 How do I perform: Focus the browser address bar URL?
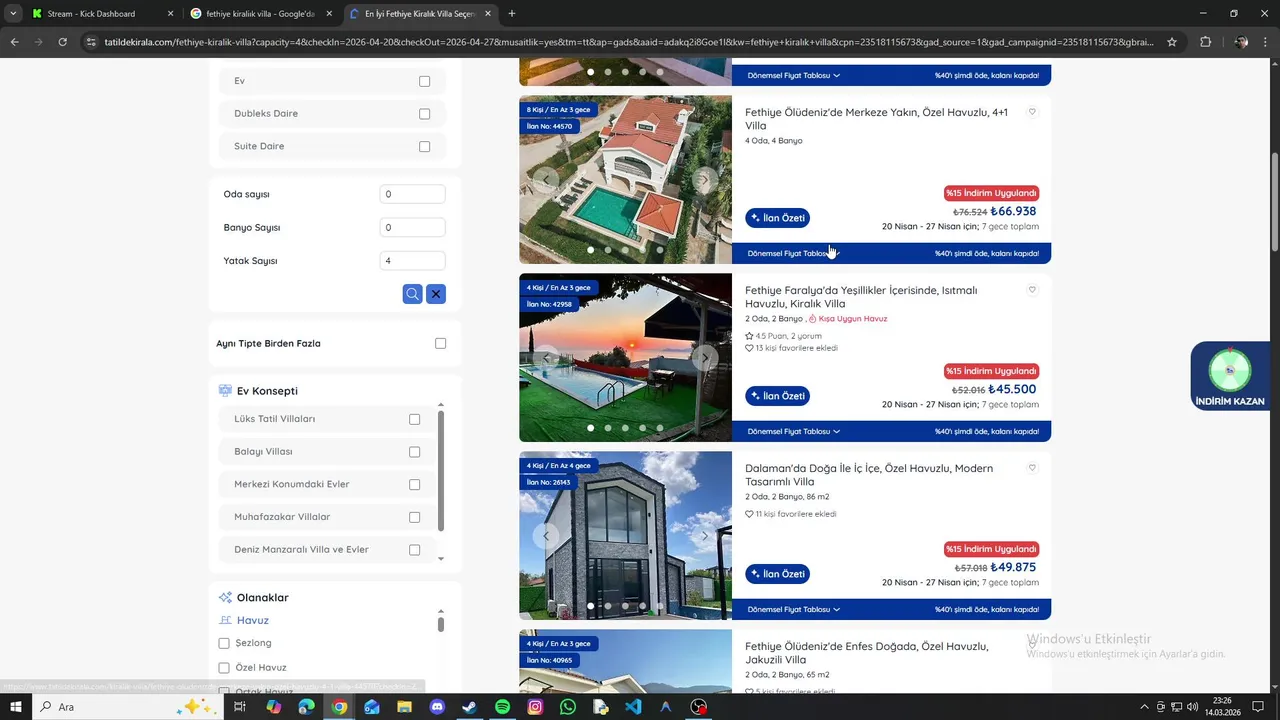pos(628,42)
